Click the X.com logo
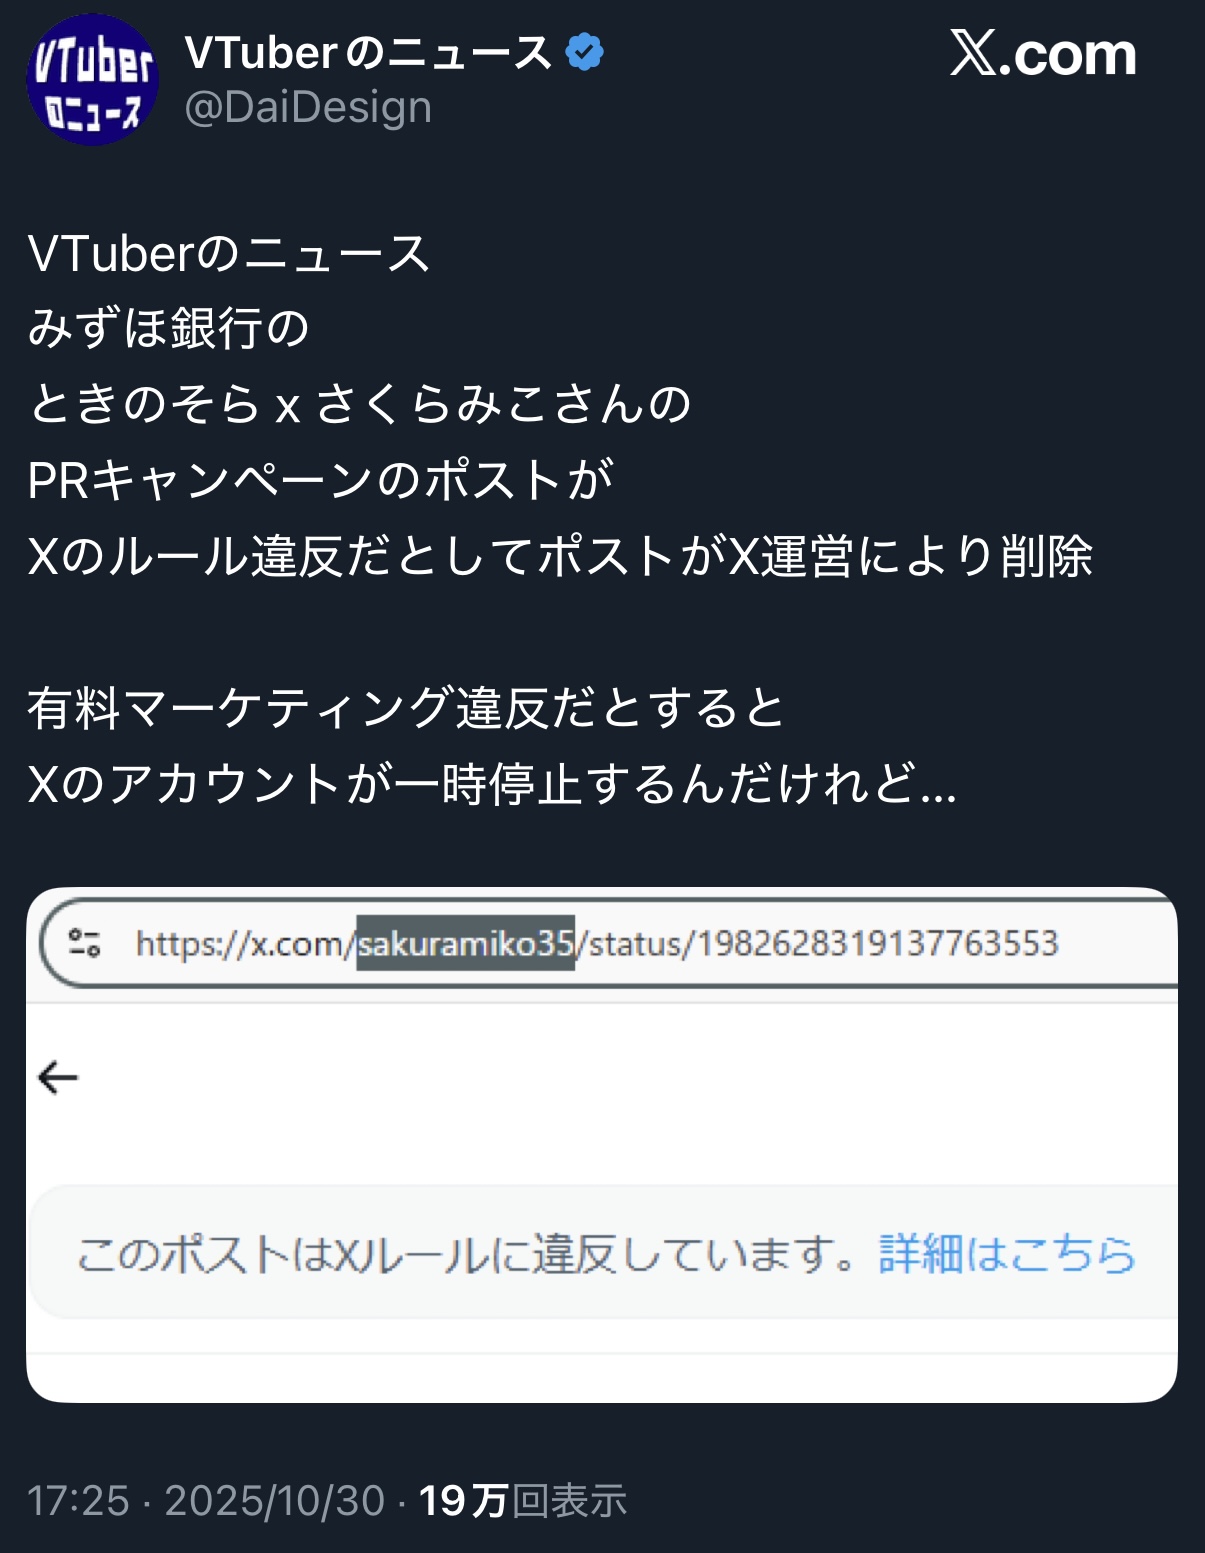The width and height of the screenshot is (1205, 1553). 1043,53
